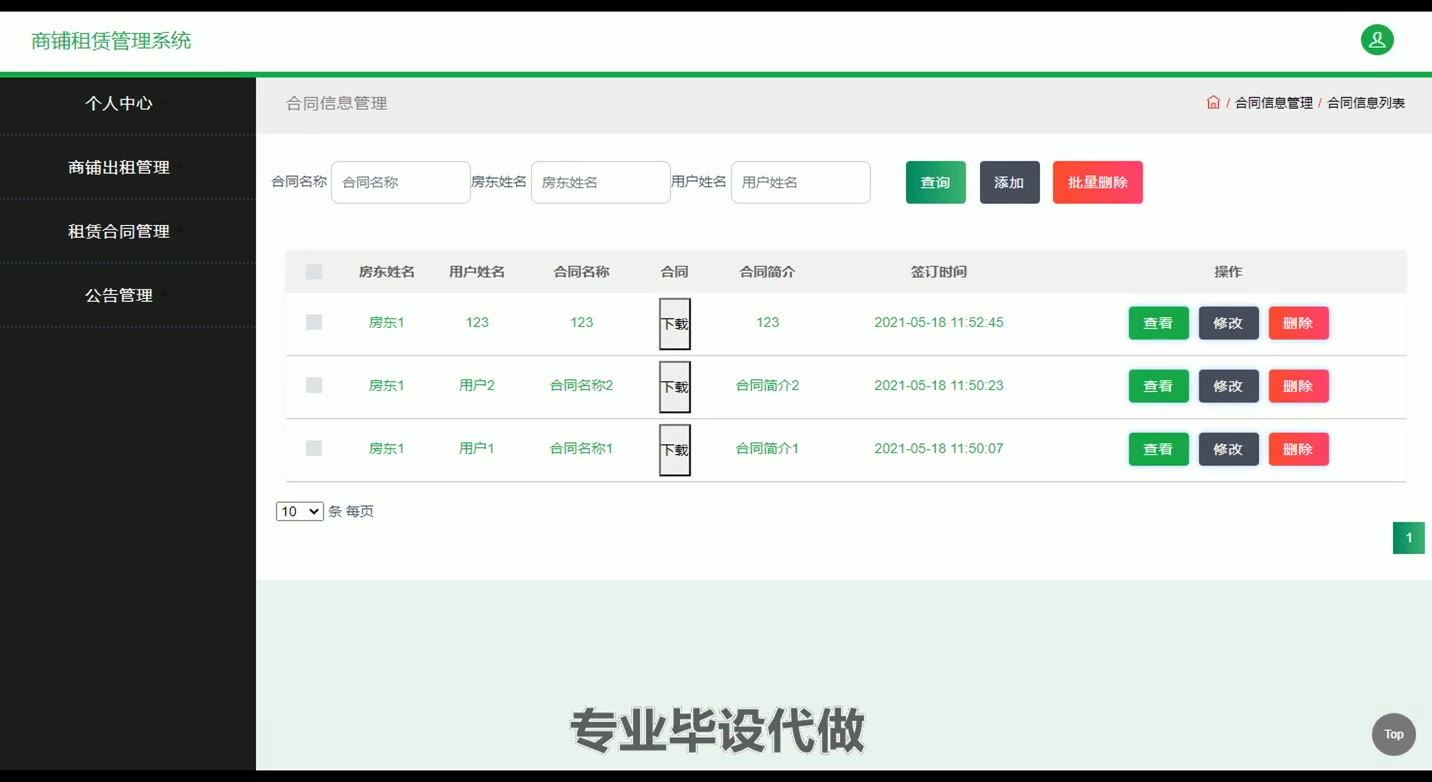Viewport: 1432px width, 782px height.
Task: Click the 添加 button
Action: (x=1009, y=182)
